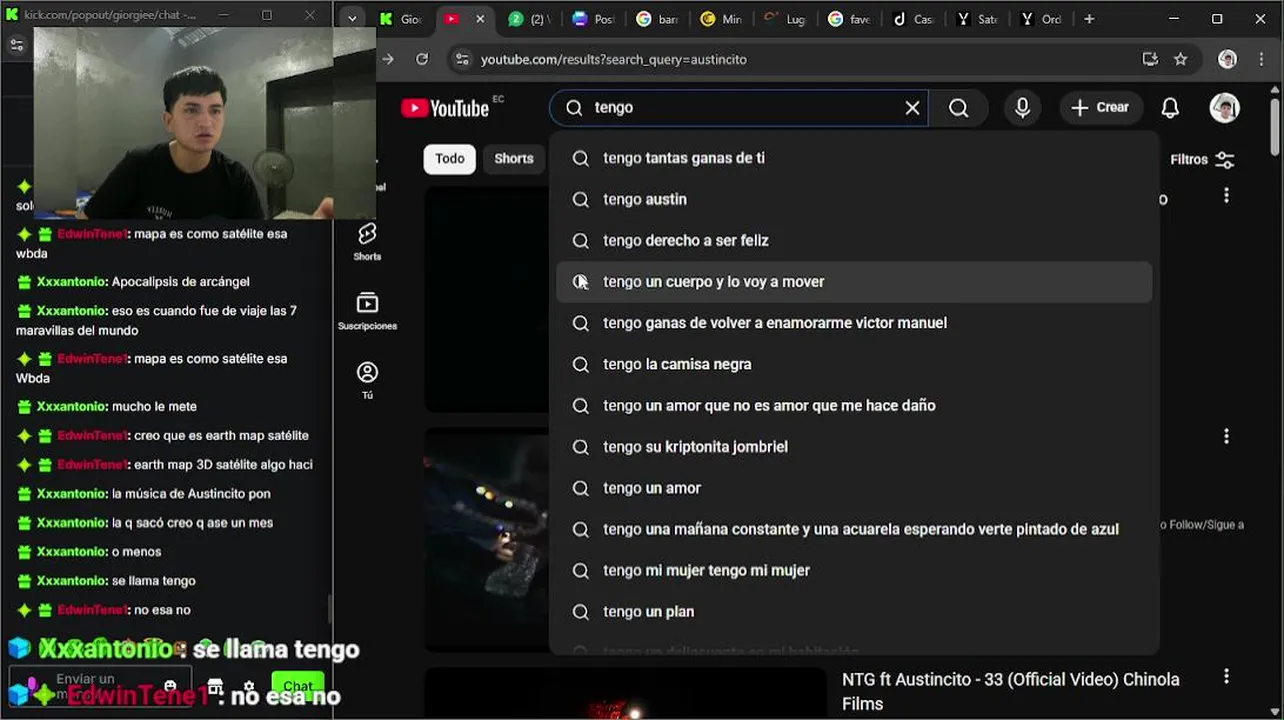Go forward in Chrome history
This screenshot has height=720, width=1284.
point(388,59)
